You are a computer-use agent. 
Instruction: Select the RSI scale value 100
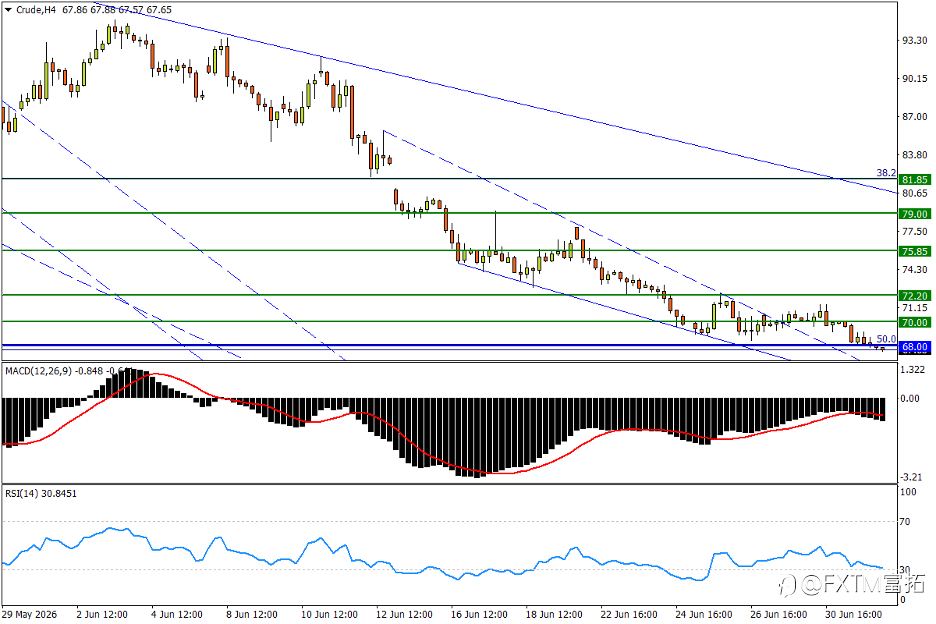[x=908, y=492]
